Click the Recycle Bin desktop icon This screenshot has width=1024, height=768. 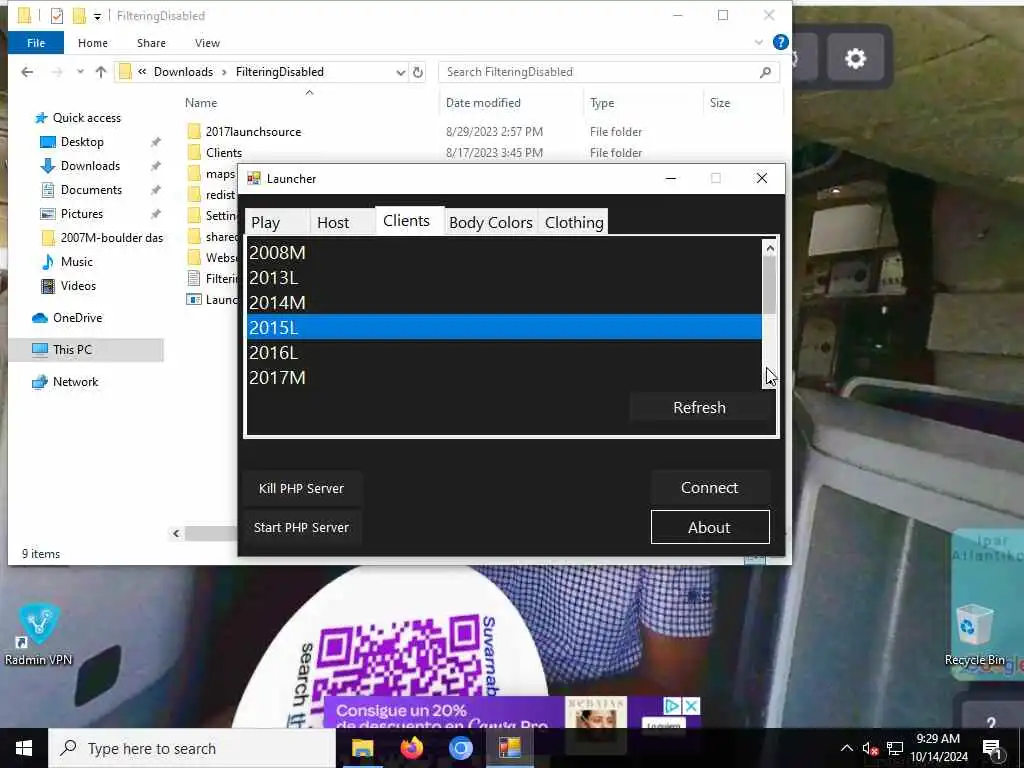click(x=974, y=635)
